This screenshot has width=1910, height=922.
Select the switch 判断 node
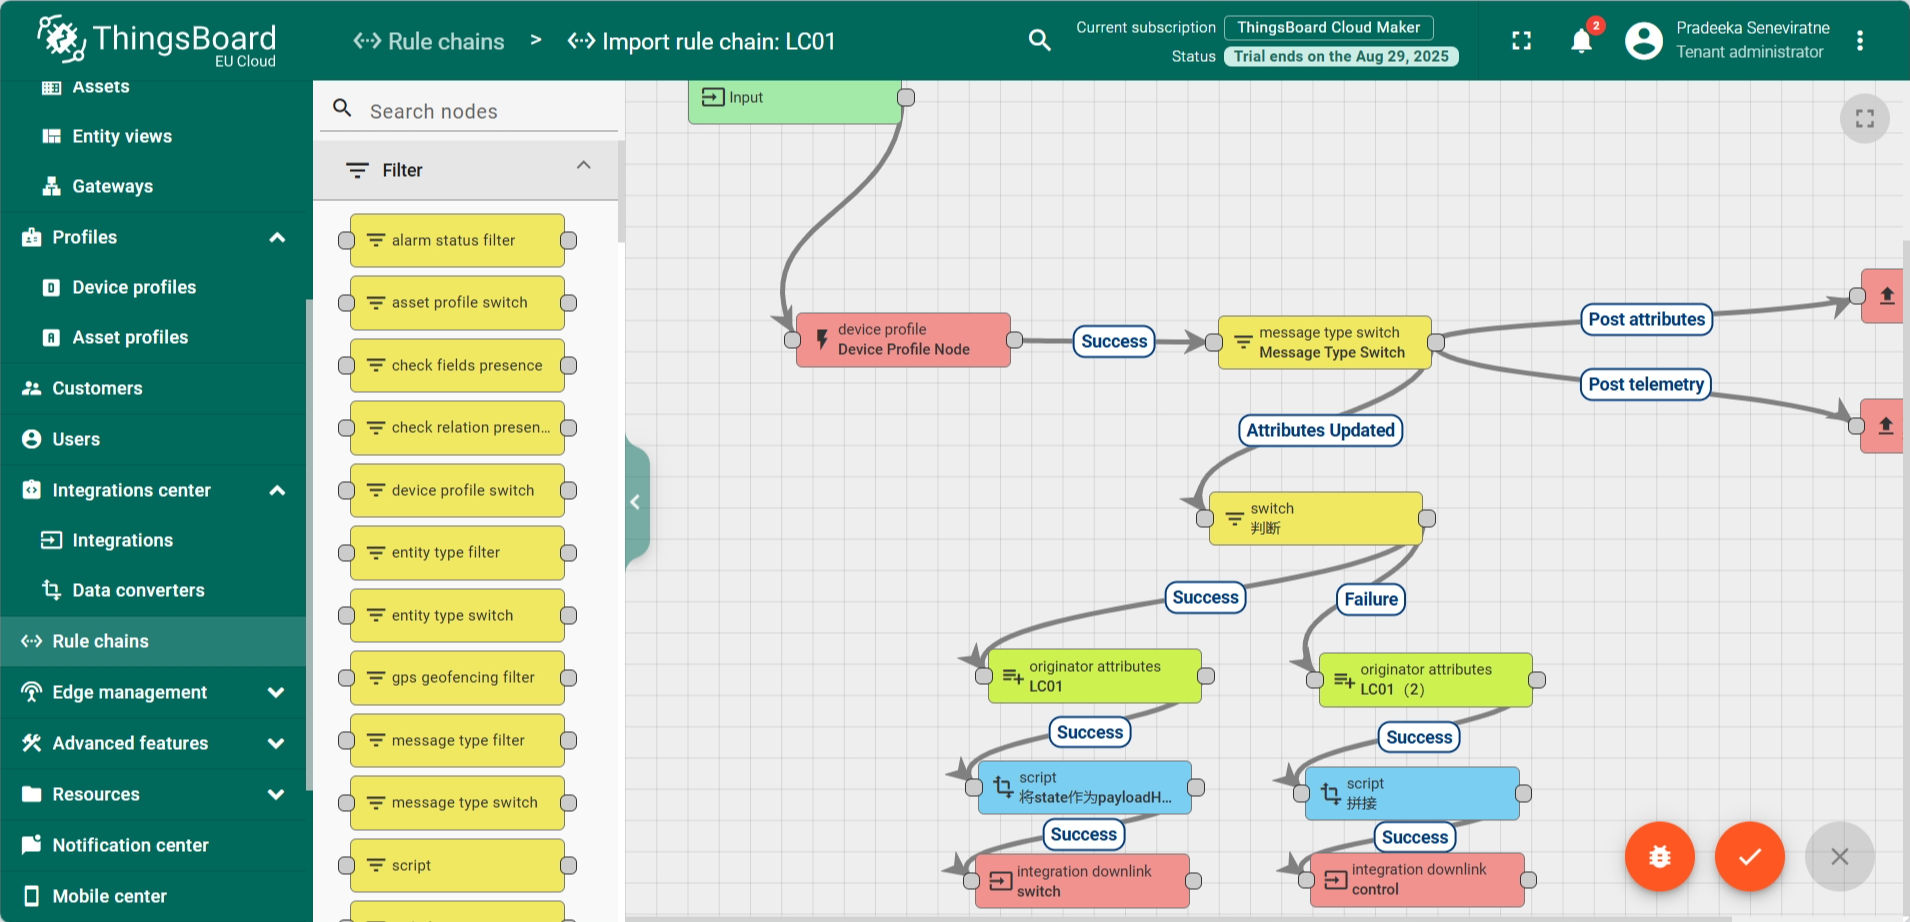coord(1316,519)
